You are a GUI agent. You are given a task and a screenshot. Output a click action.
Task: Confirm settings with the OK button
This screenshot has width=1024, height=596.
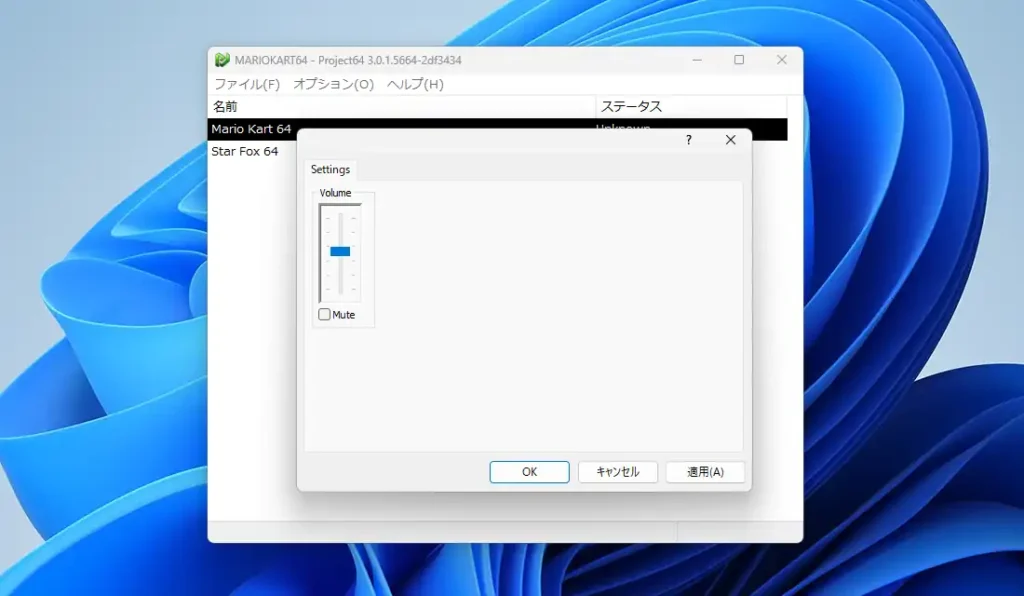(529, 471)
